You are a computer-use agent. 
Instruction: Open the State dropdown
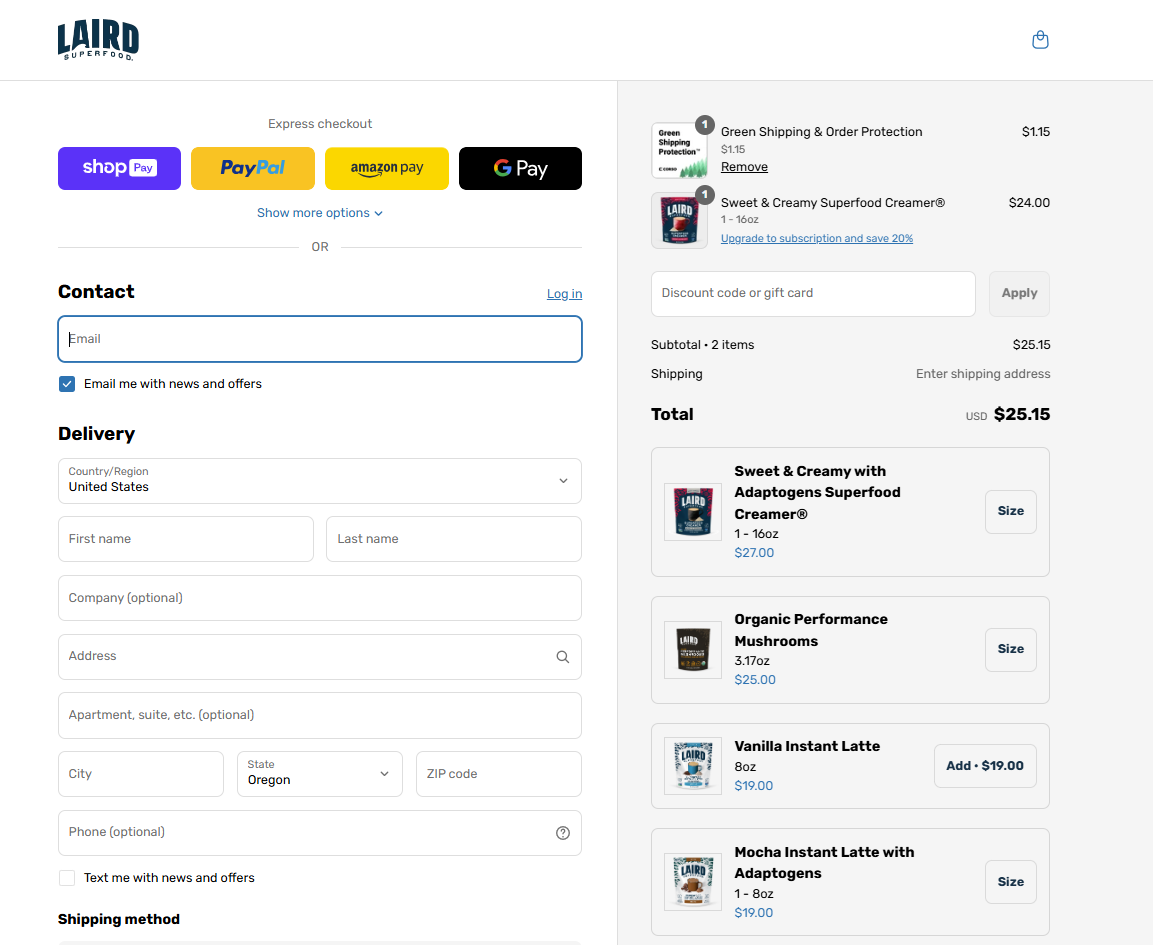[x=320, y=774]
